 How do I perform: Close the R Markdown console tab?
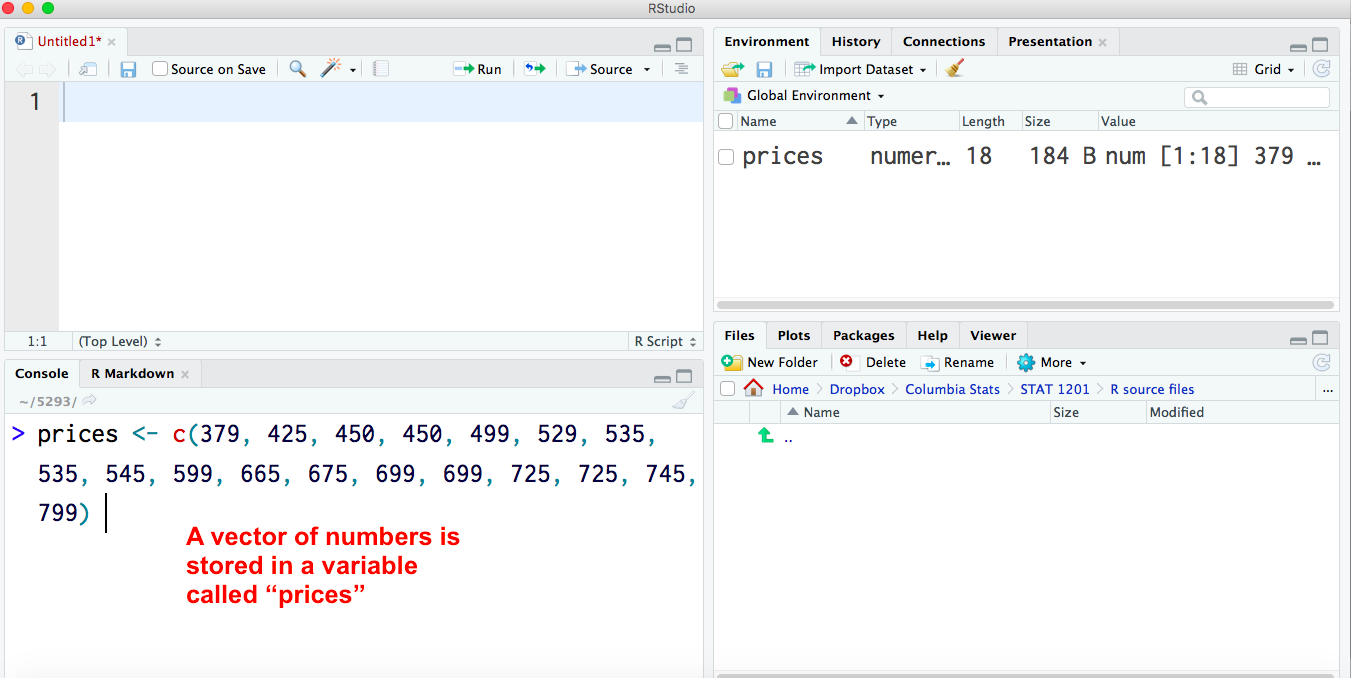click(x=185, y=374)
